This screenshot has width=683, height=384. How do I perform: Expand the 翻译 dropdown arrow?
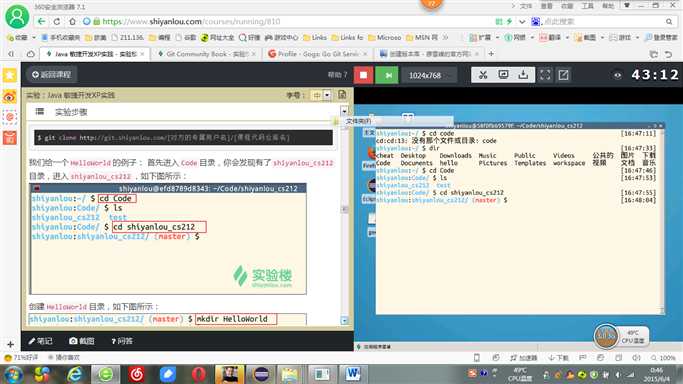[x=568, y=38]
